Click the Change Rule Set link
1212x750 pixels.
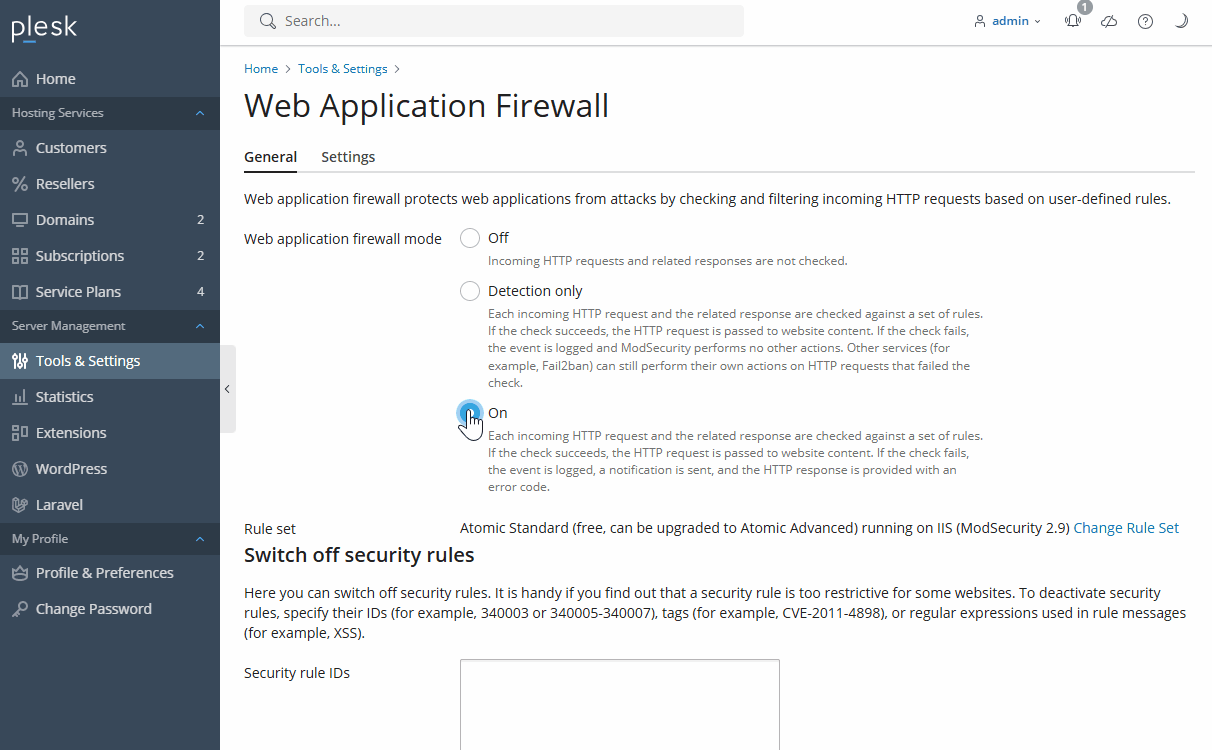point(1126,528)
